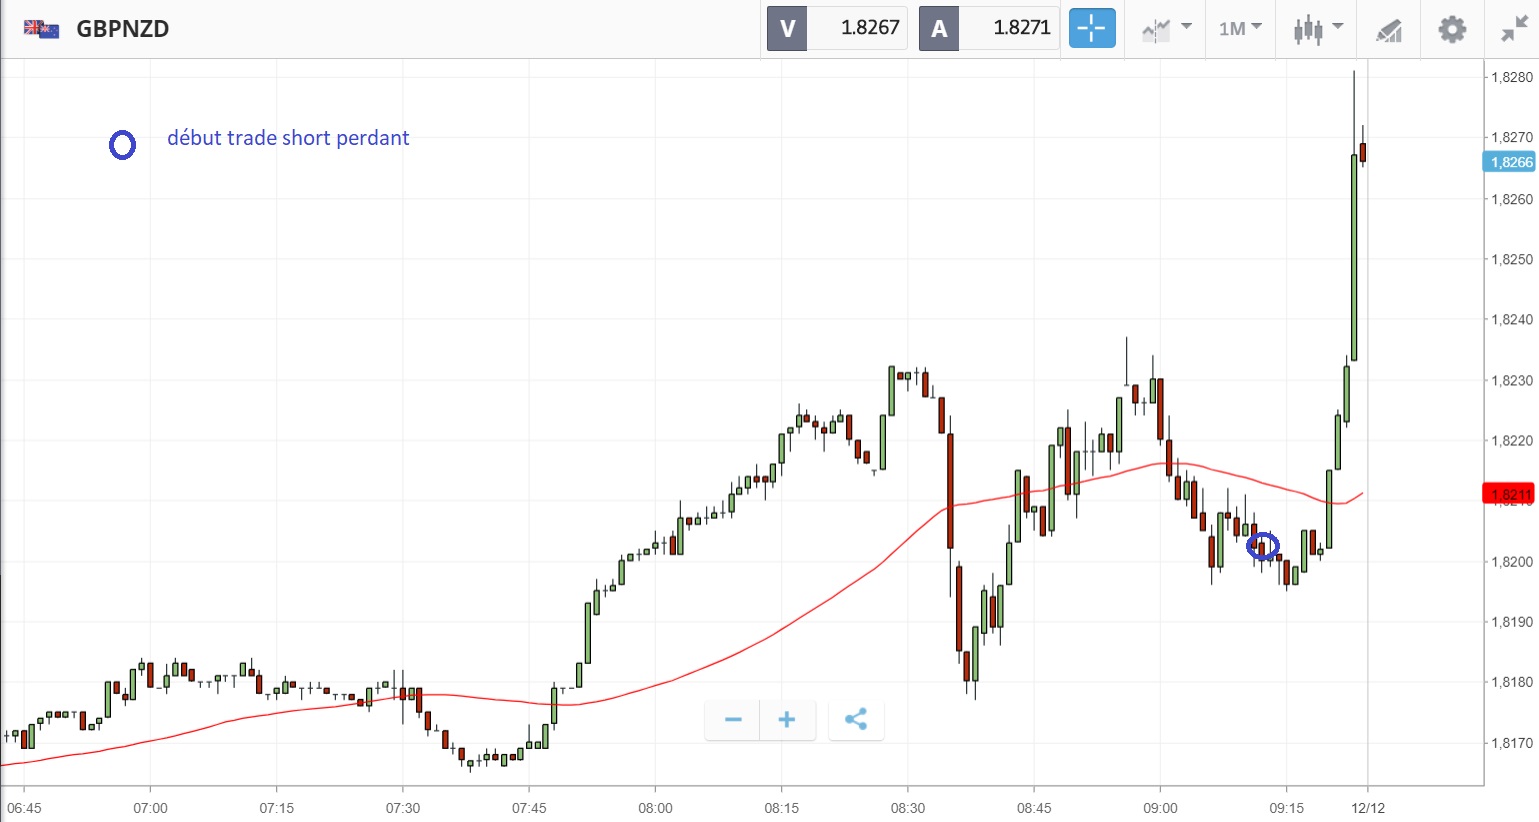The height and width of the screenshot is (822, 1539).
Task: Click the 'début trade short perdant' annotation
Action: coord(288,138)
